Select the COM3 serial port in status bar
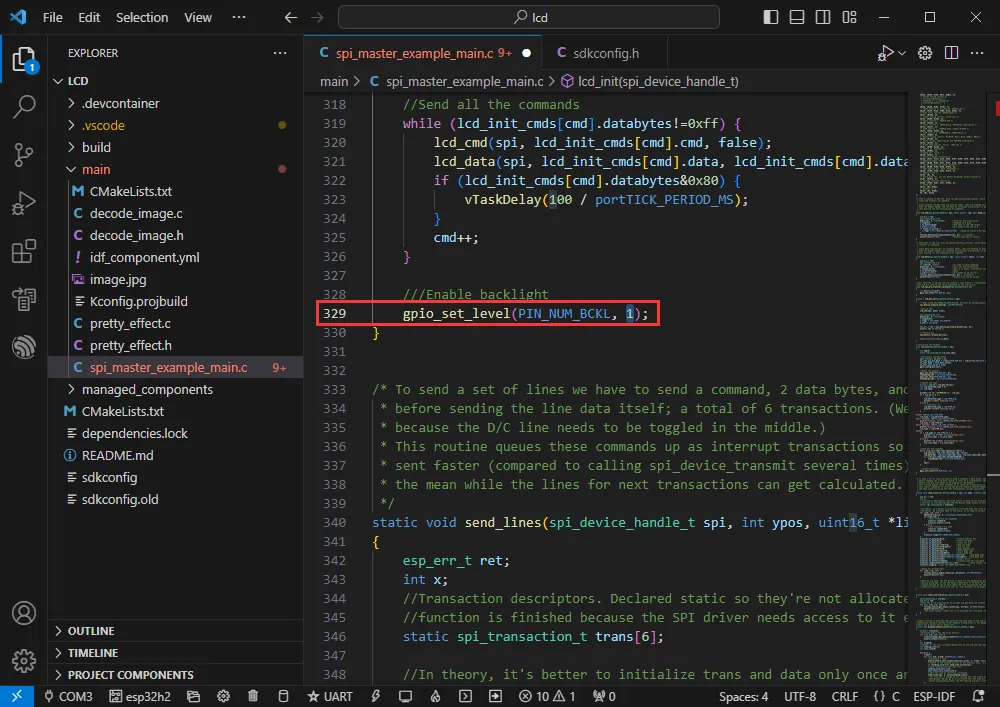 tap(68, 696)
